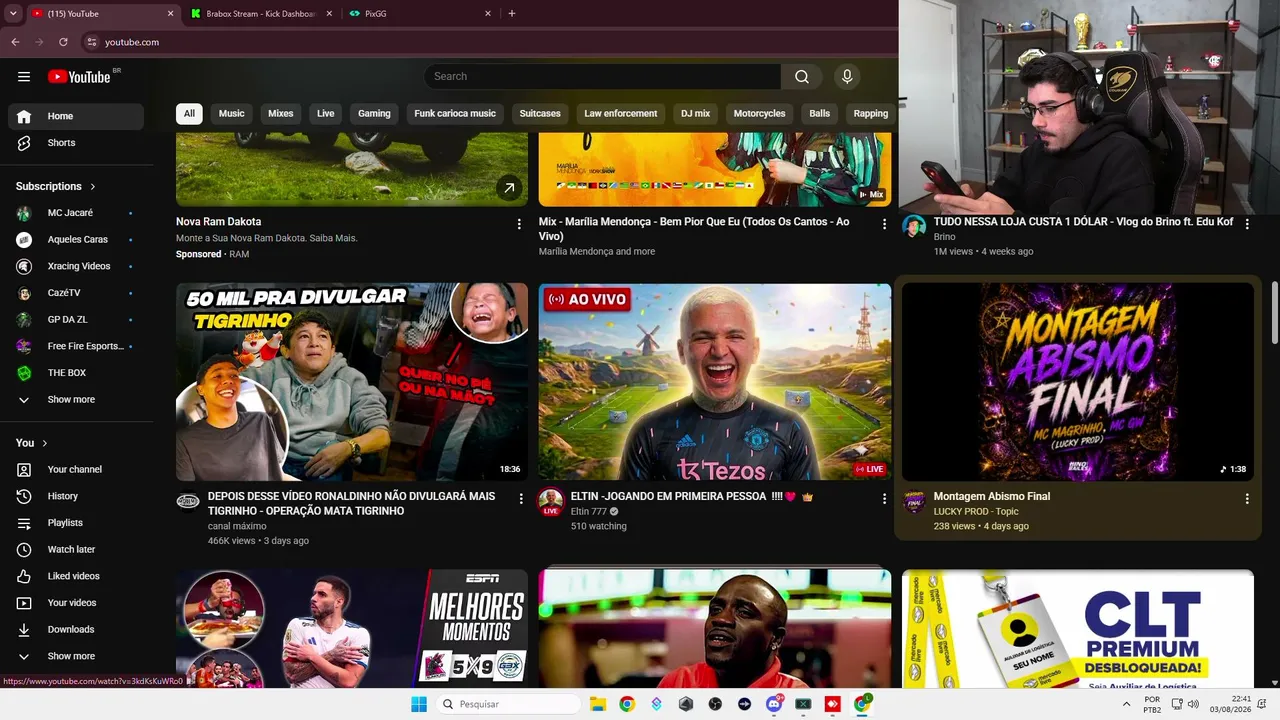Open MC Jacaré subscription channel

tap(76, 213)
